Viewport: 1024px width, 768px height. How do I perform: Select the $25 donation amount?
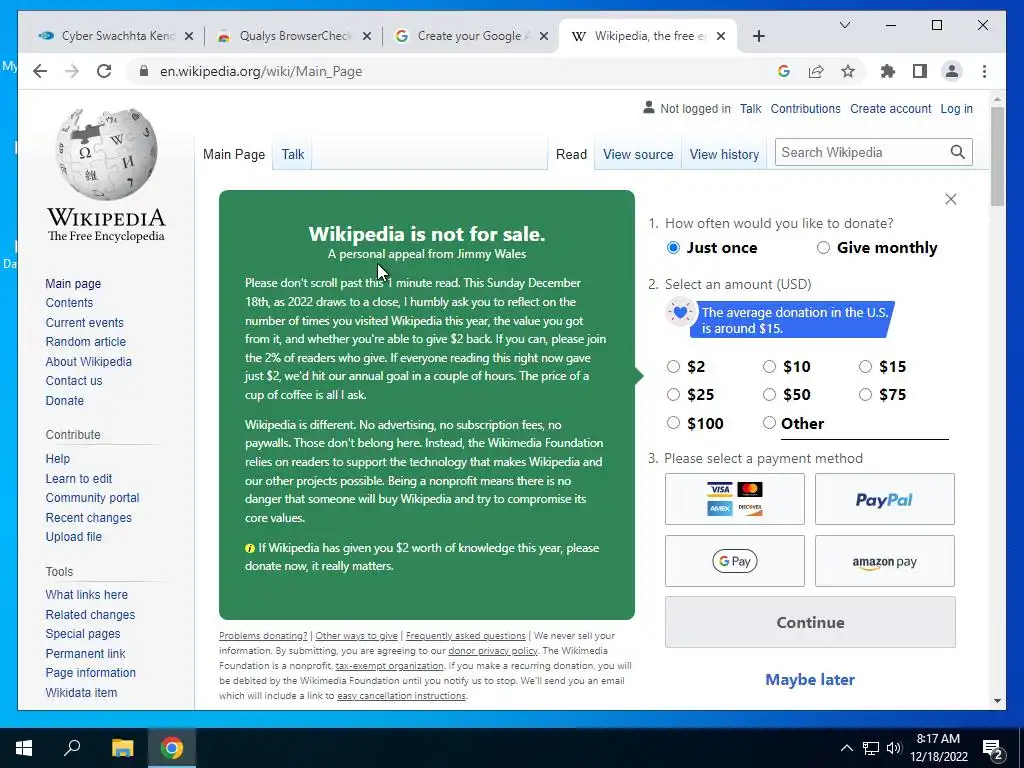pyautogui.click(x=673, y=394)
